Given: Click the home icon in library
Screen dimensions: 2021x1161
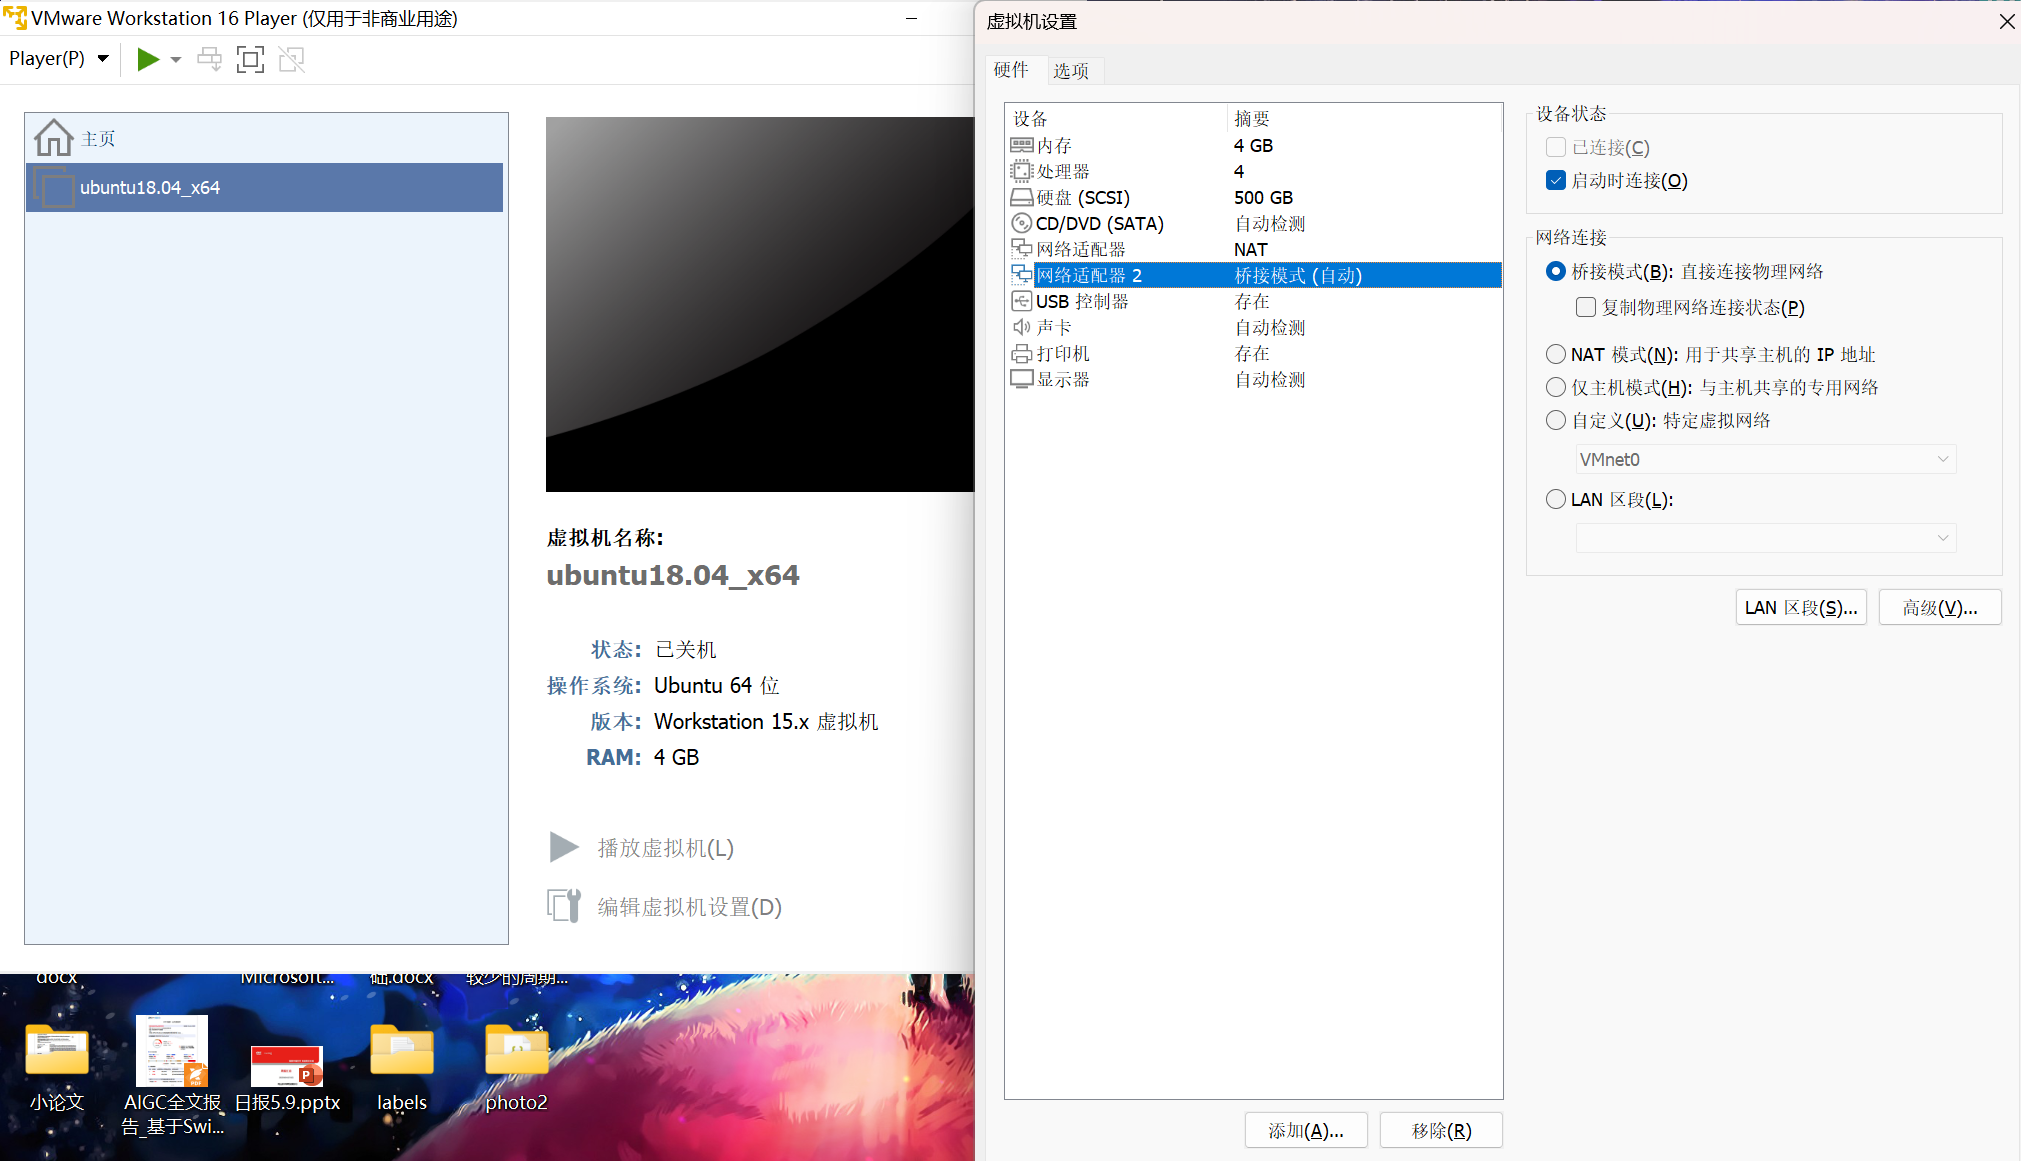Looking at the screenshot, I should click(53, 138).
